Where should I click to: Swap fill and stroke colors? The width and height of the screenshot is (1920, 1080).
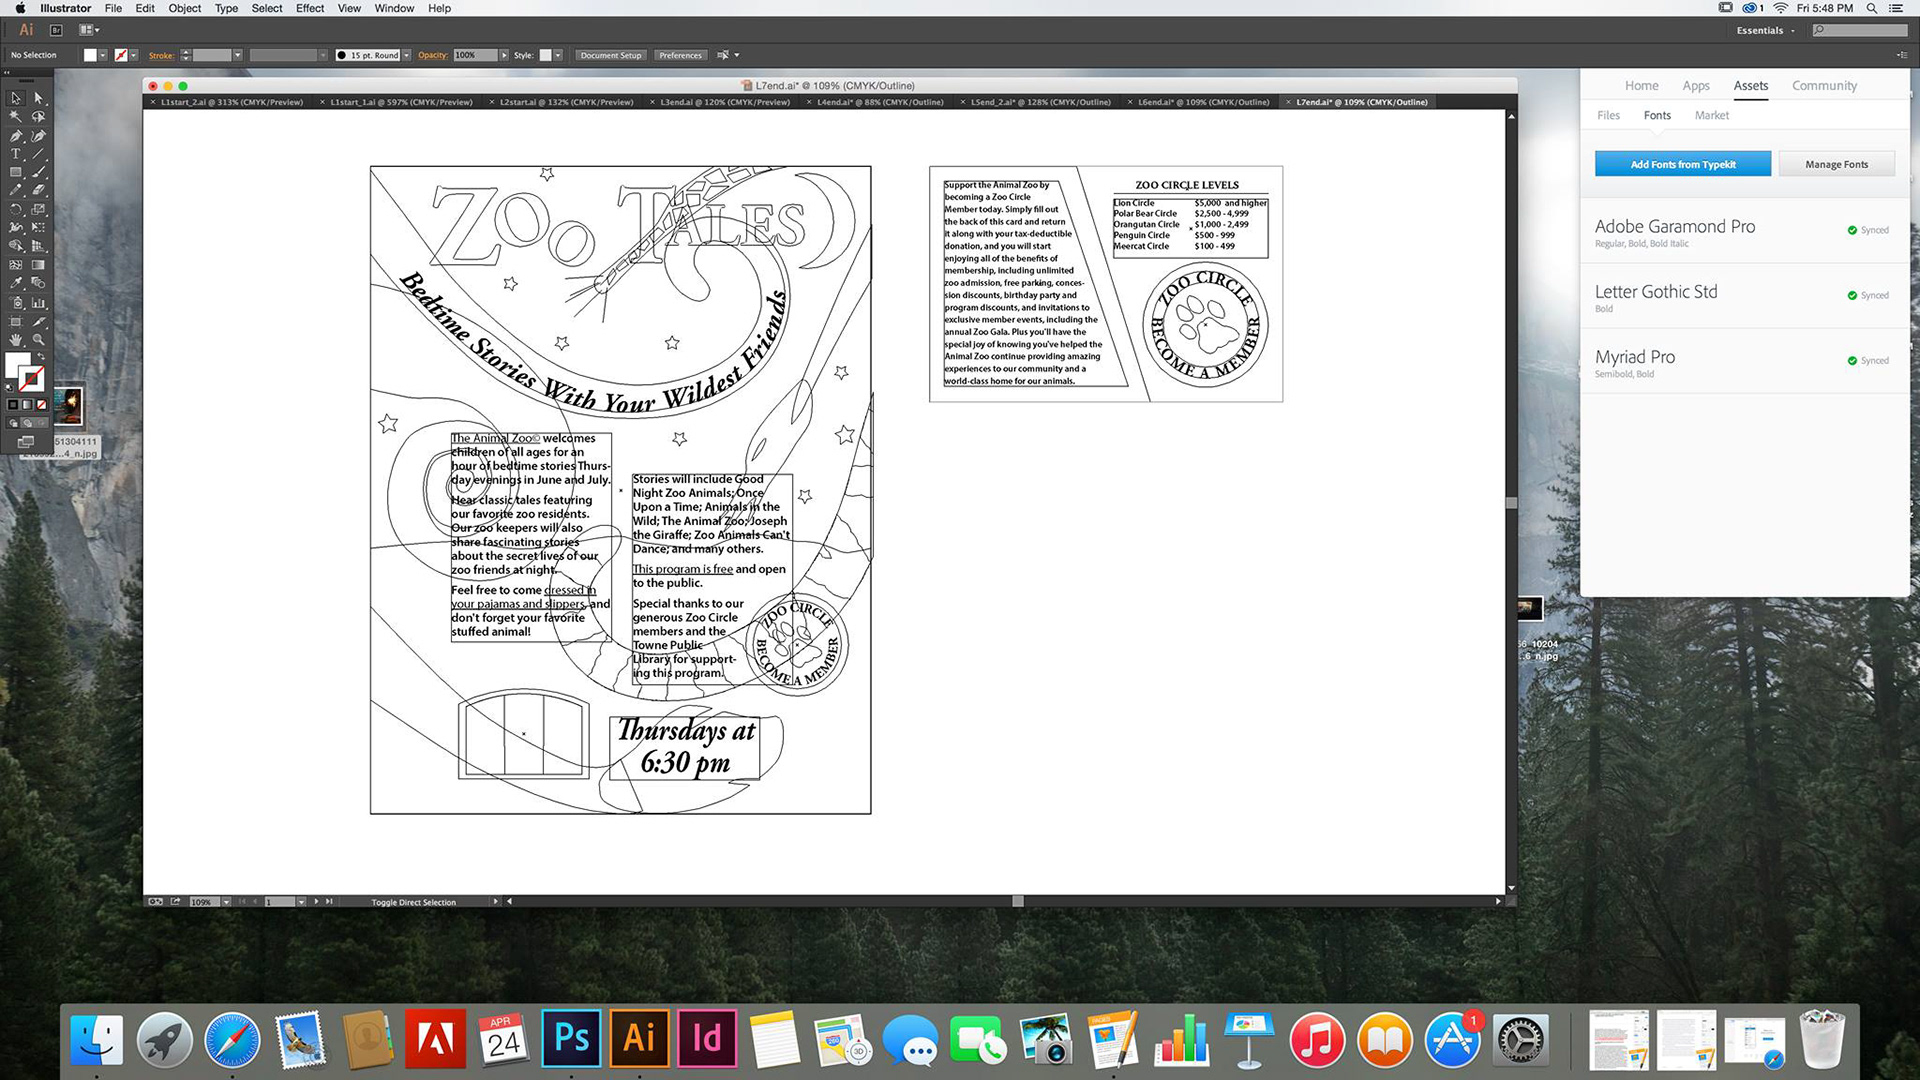[41, 357]
